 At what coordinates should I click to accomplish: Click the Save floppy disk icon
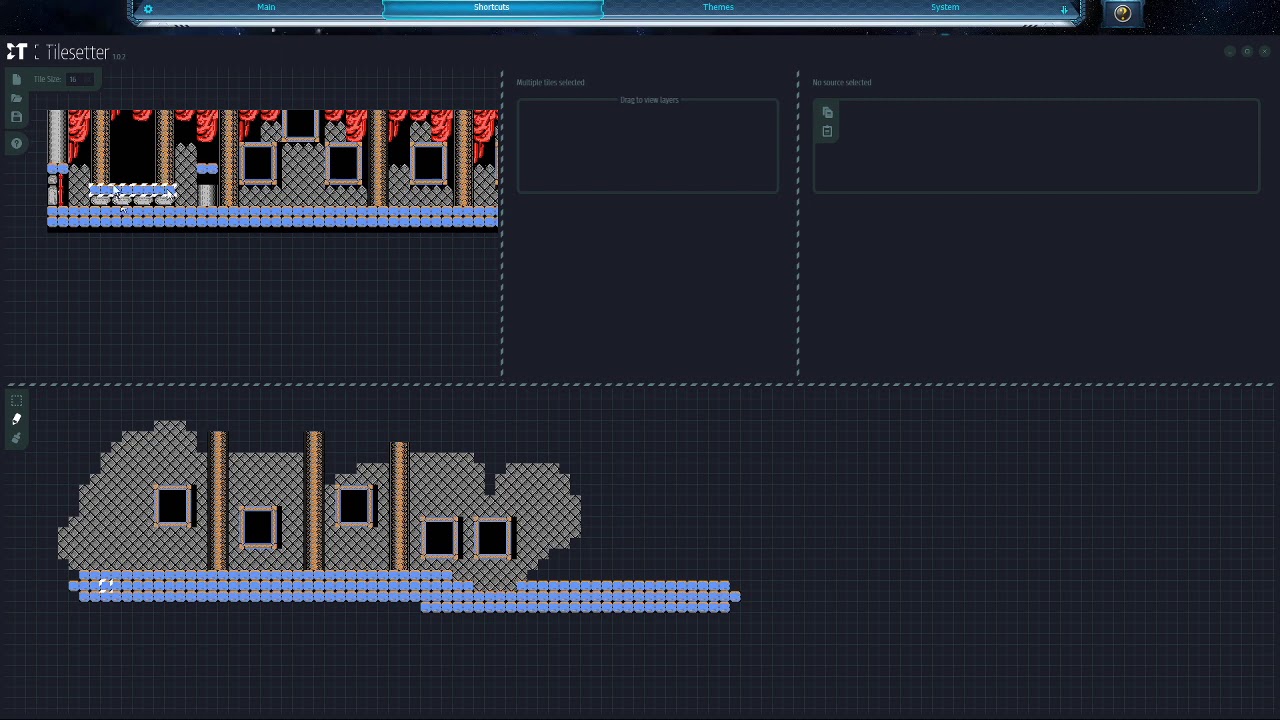pos(16,117)
